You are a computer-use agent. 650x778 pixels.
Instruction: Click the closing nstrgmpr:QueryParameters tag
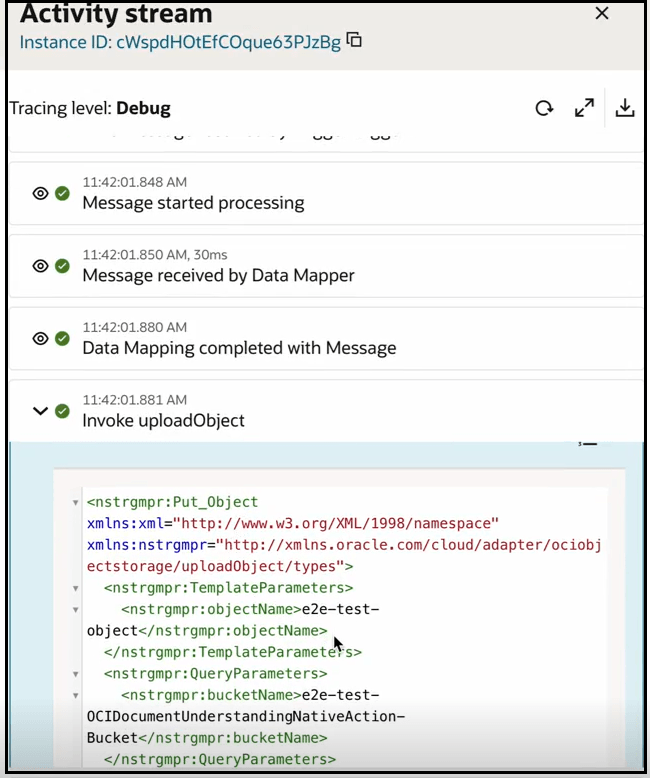(220, 760)
